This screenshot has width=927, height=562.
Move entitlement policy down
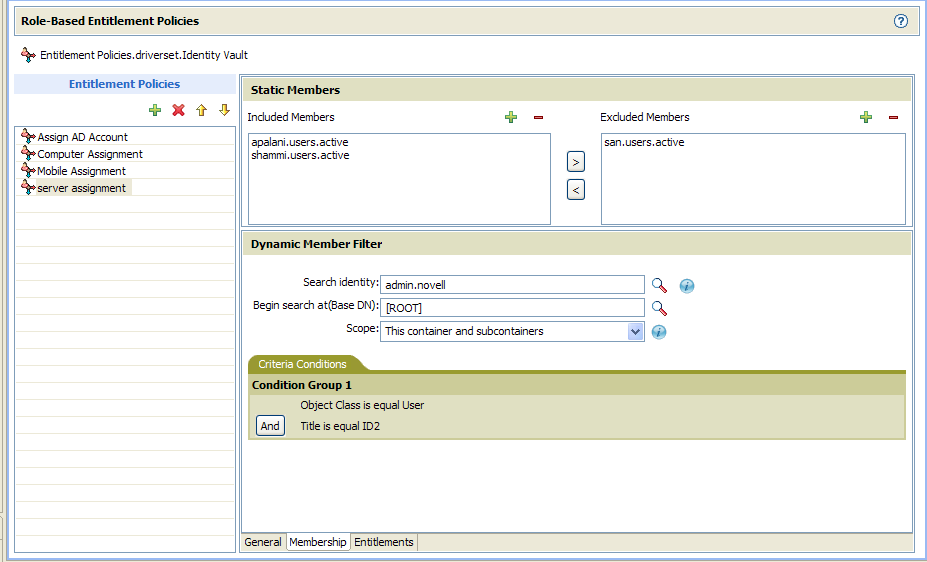point(224,110)
